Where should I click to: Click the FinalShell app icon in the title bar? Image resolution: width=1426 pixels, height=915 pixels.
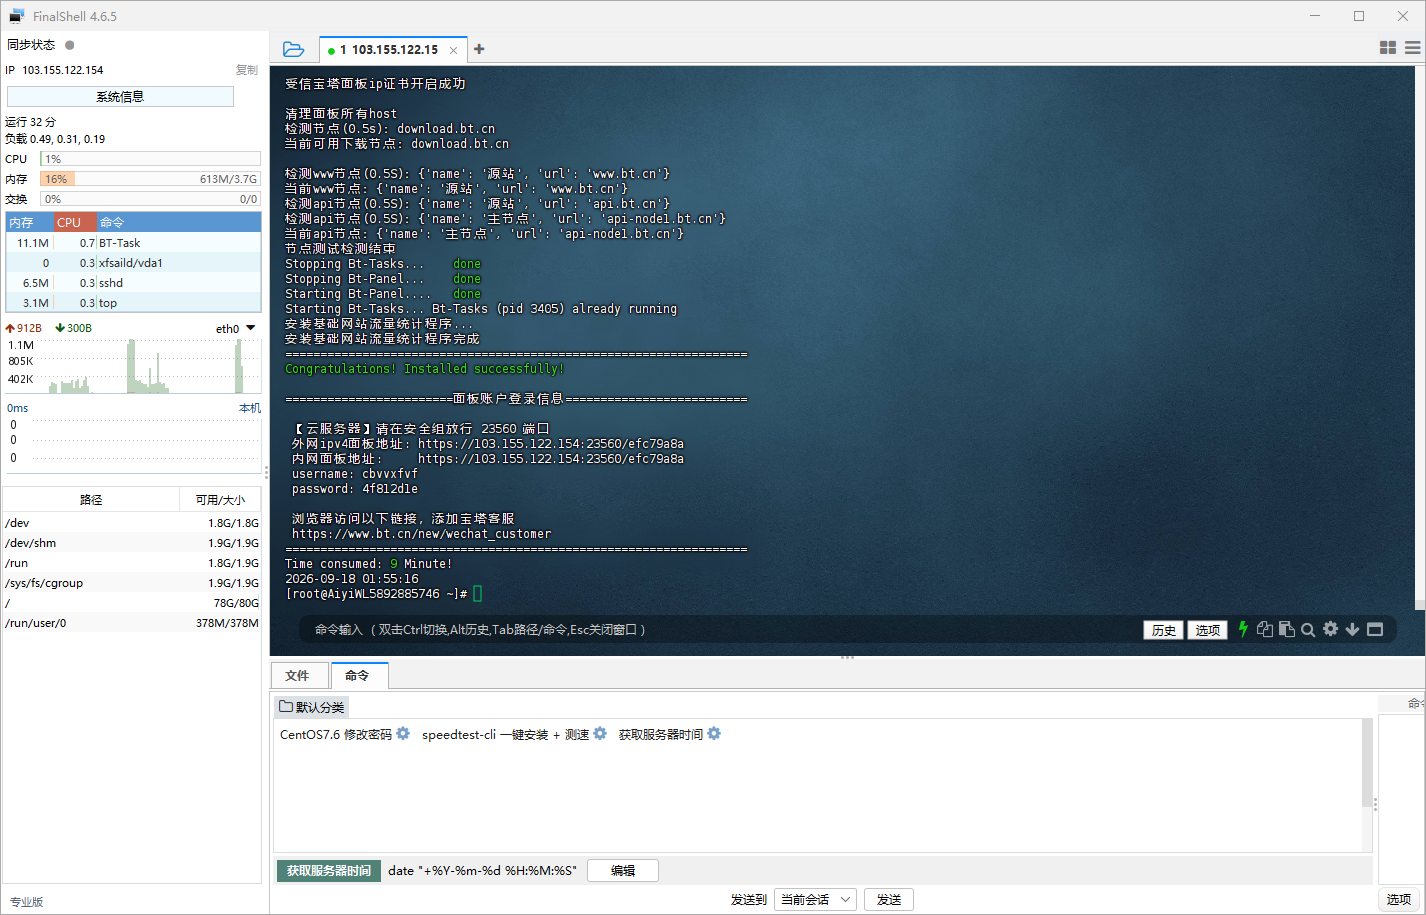coord(17,16)
